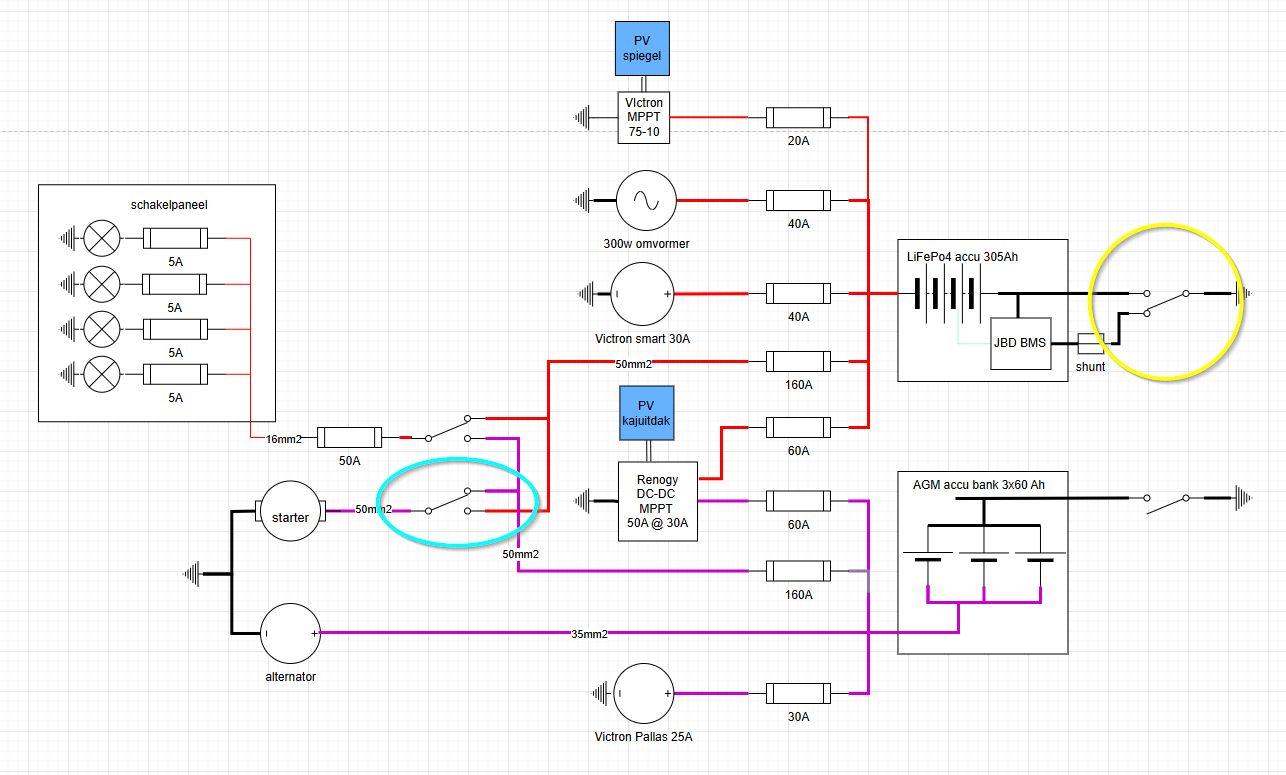Click the '50mm2' label on the red wire

634,364
